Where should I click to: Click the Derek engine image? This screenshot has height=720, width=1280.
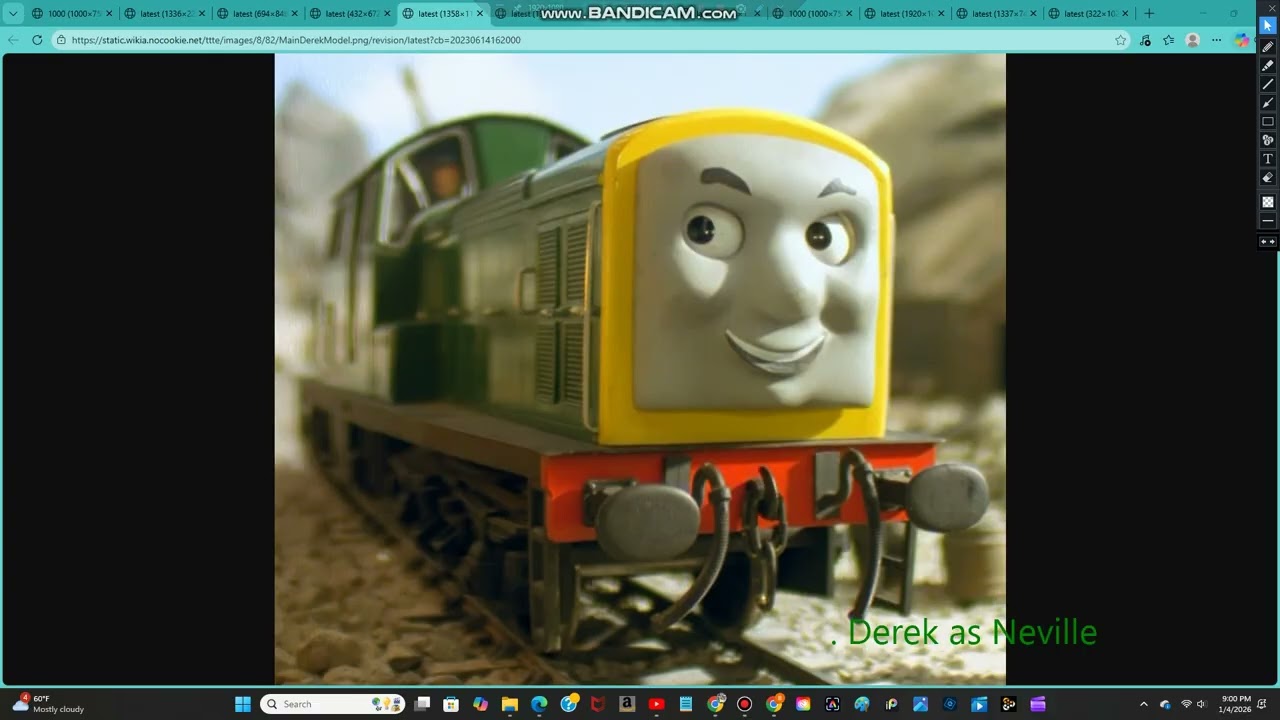pos(640,369)
